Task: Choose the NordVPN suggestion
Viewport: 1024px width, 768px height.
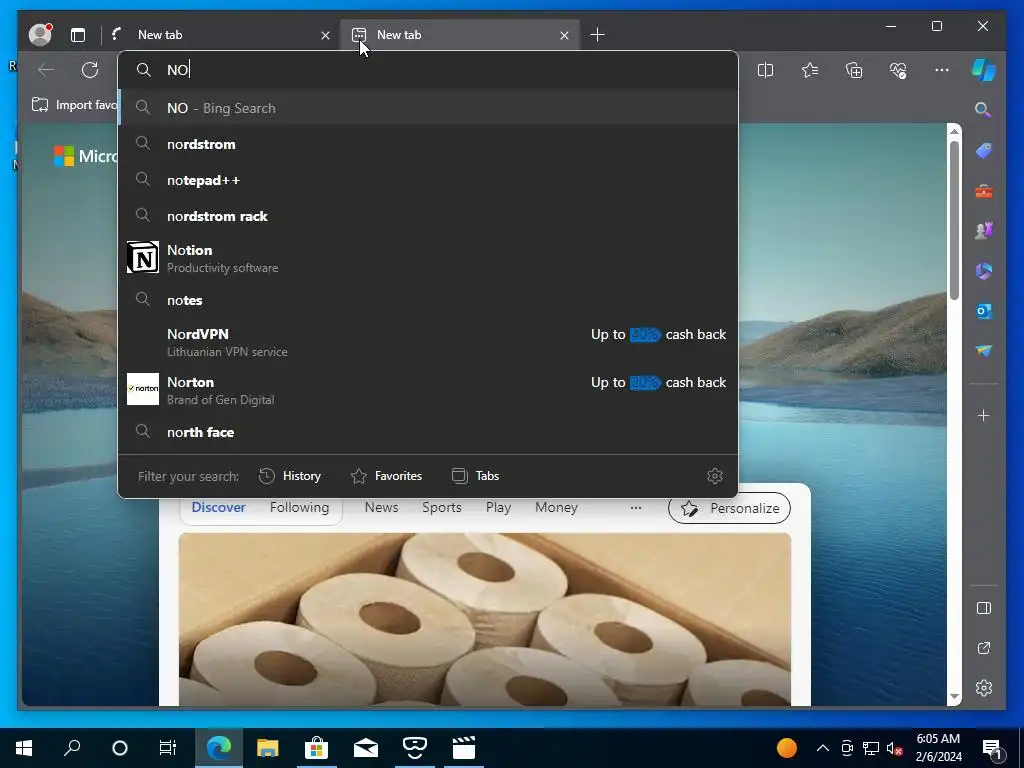Action: pyautogui.click(x=428, y=342)
